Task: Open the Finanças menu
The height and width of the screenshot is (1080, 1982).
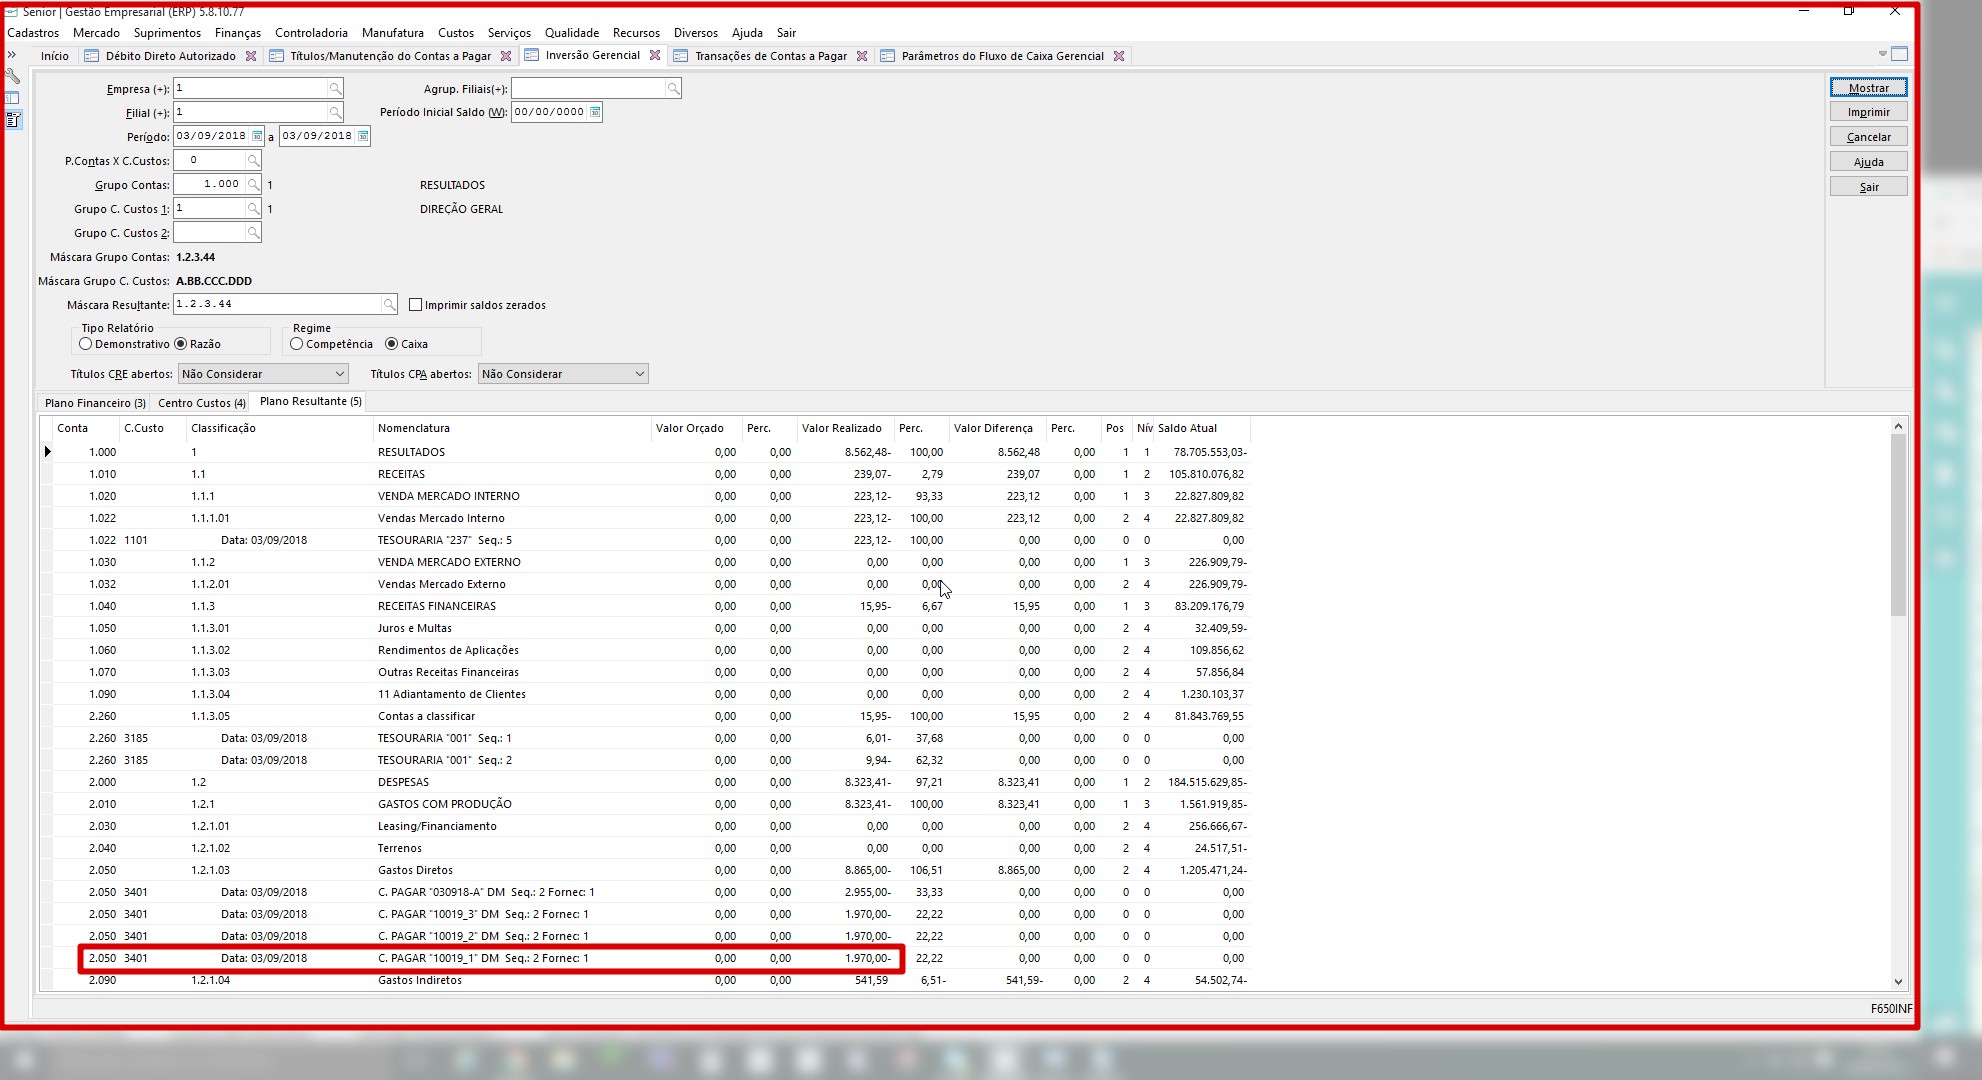Action: tap(237, 33)
